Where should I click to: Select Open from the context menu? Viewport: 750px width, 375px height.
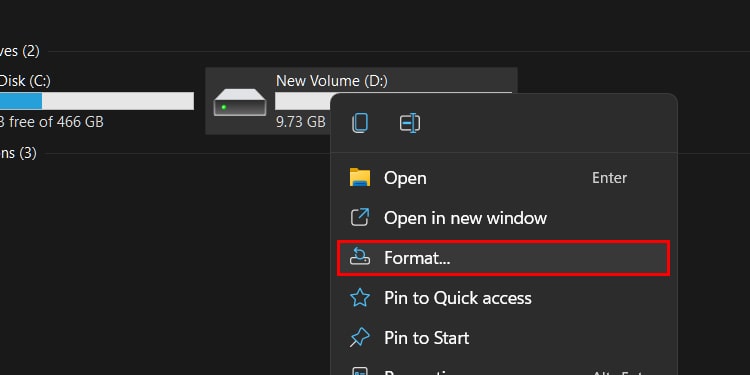(x=503, y=178)
